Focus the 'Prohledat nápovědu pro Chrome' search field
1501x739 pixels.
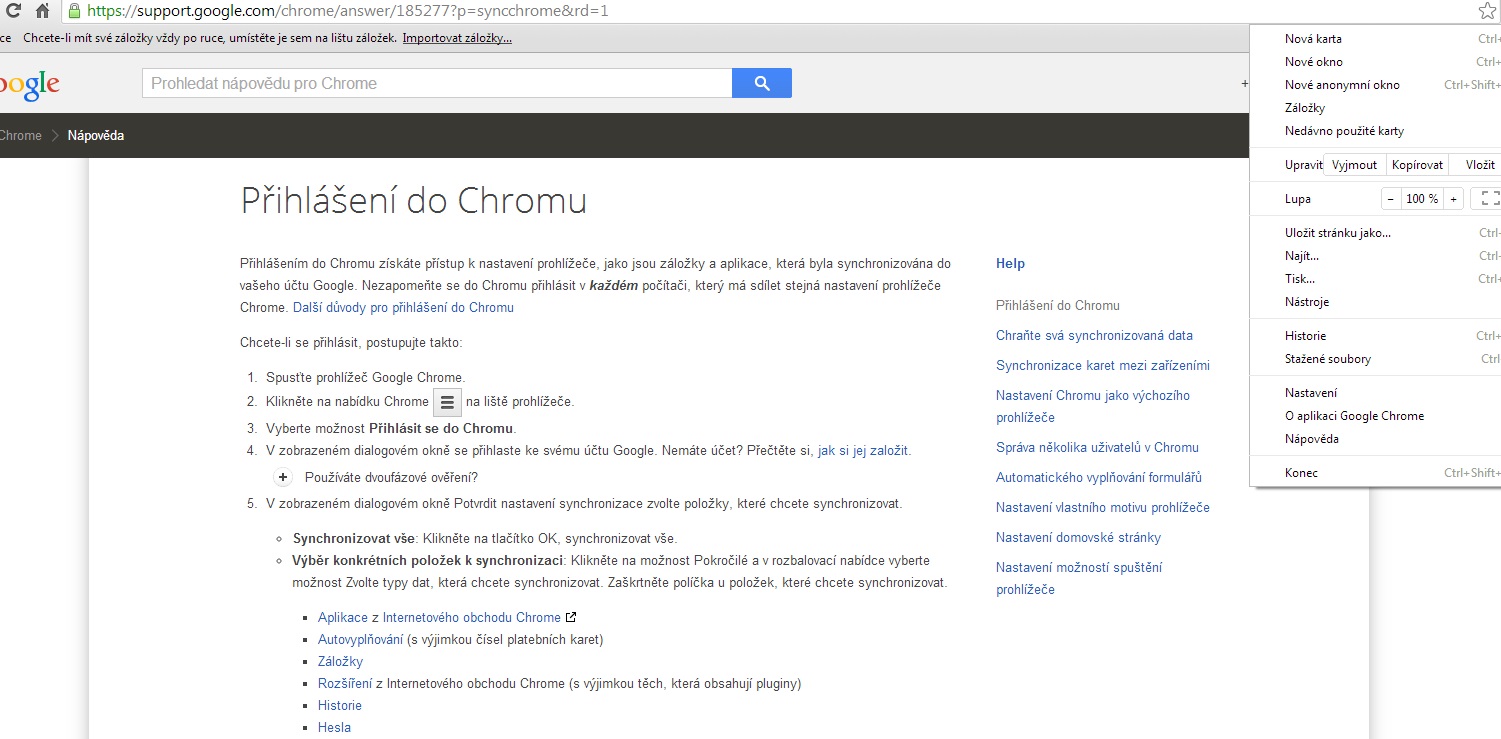tap(437, 83)
